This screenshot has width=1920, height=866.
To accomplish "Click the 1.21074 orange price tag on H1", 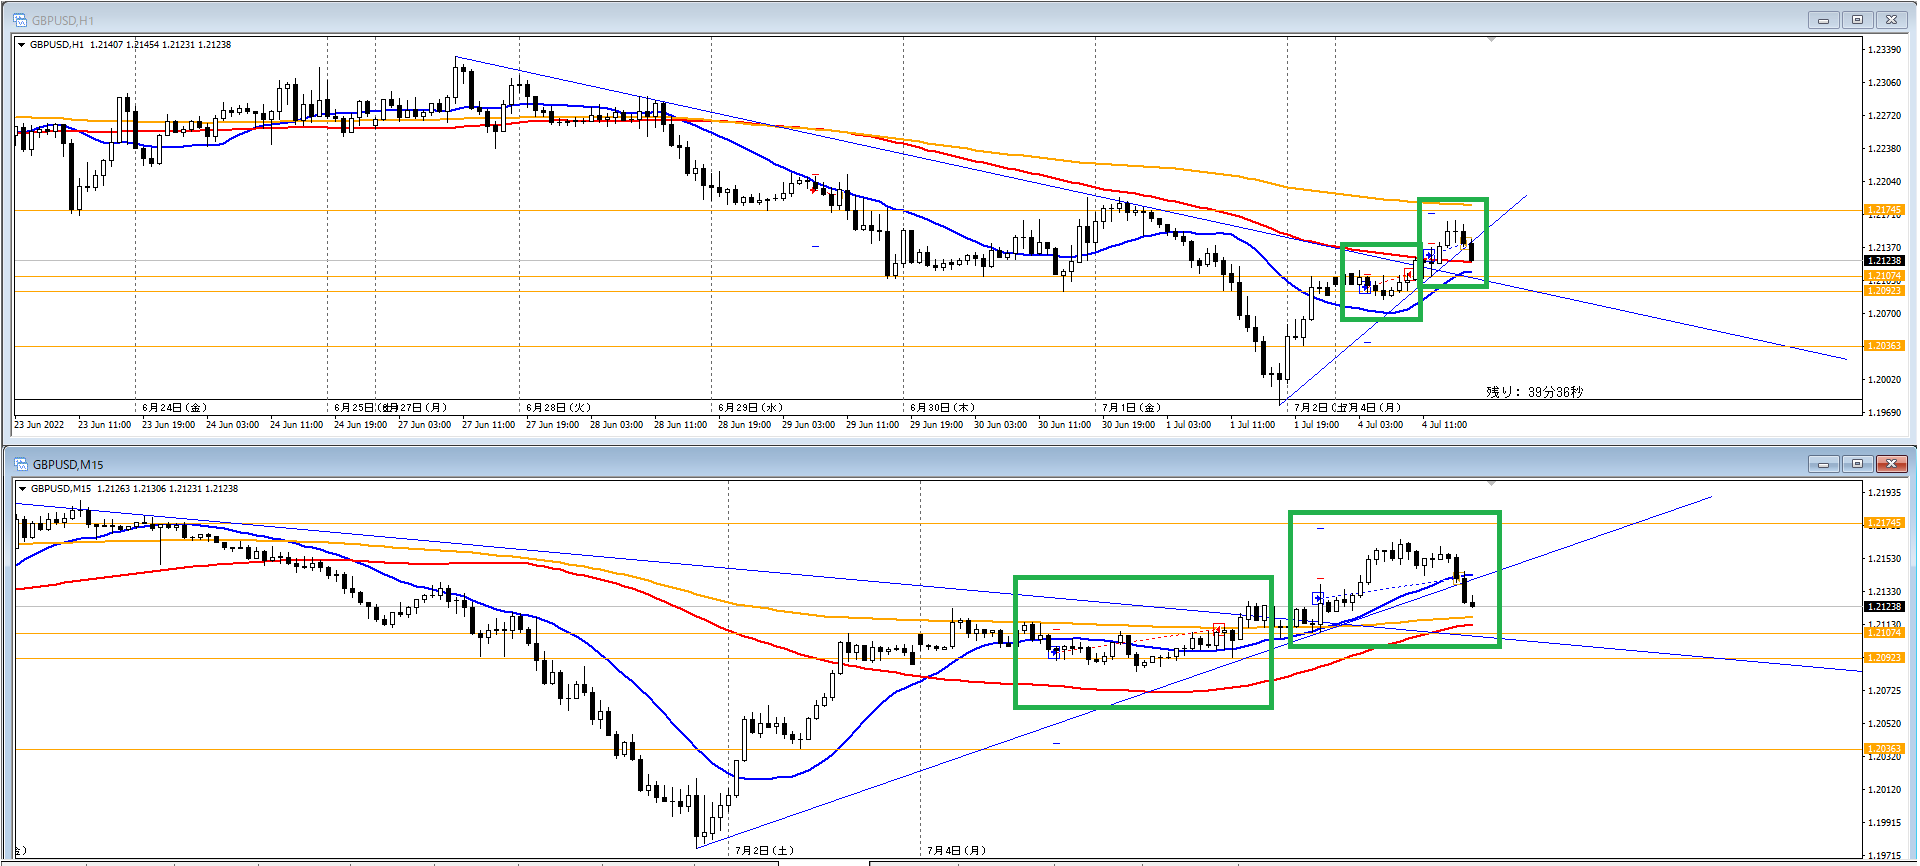I will (x=1884, y=276).
